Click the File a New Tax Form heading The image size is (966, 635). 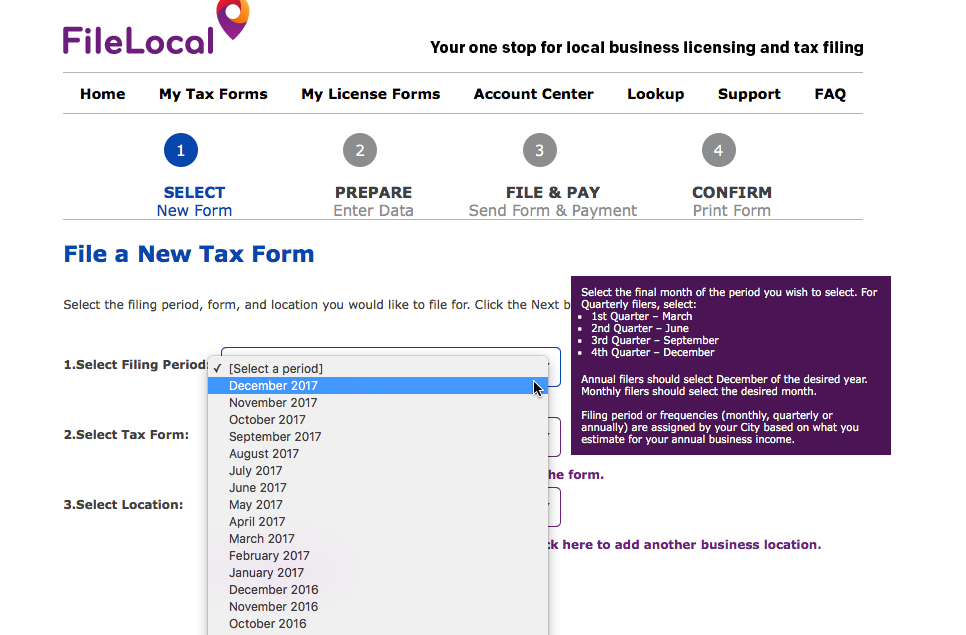(x=189, y=254)
